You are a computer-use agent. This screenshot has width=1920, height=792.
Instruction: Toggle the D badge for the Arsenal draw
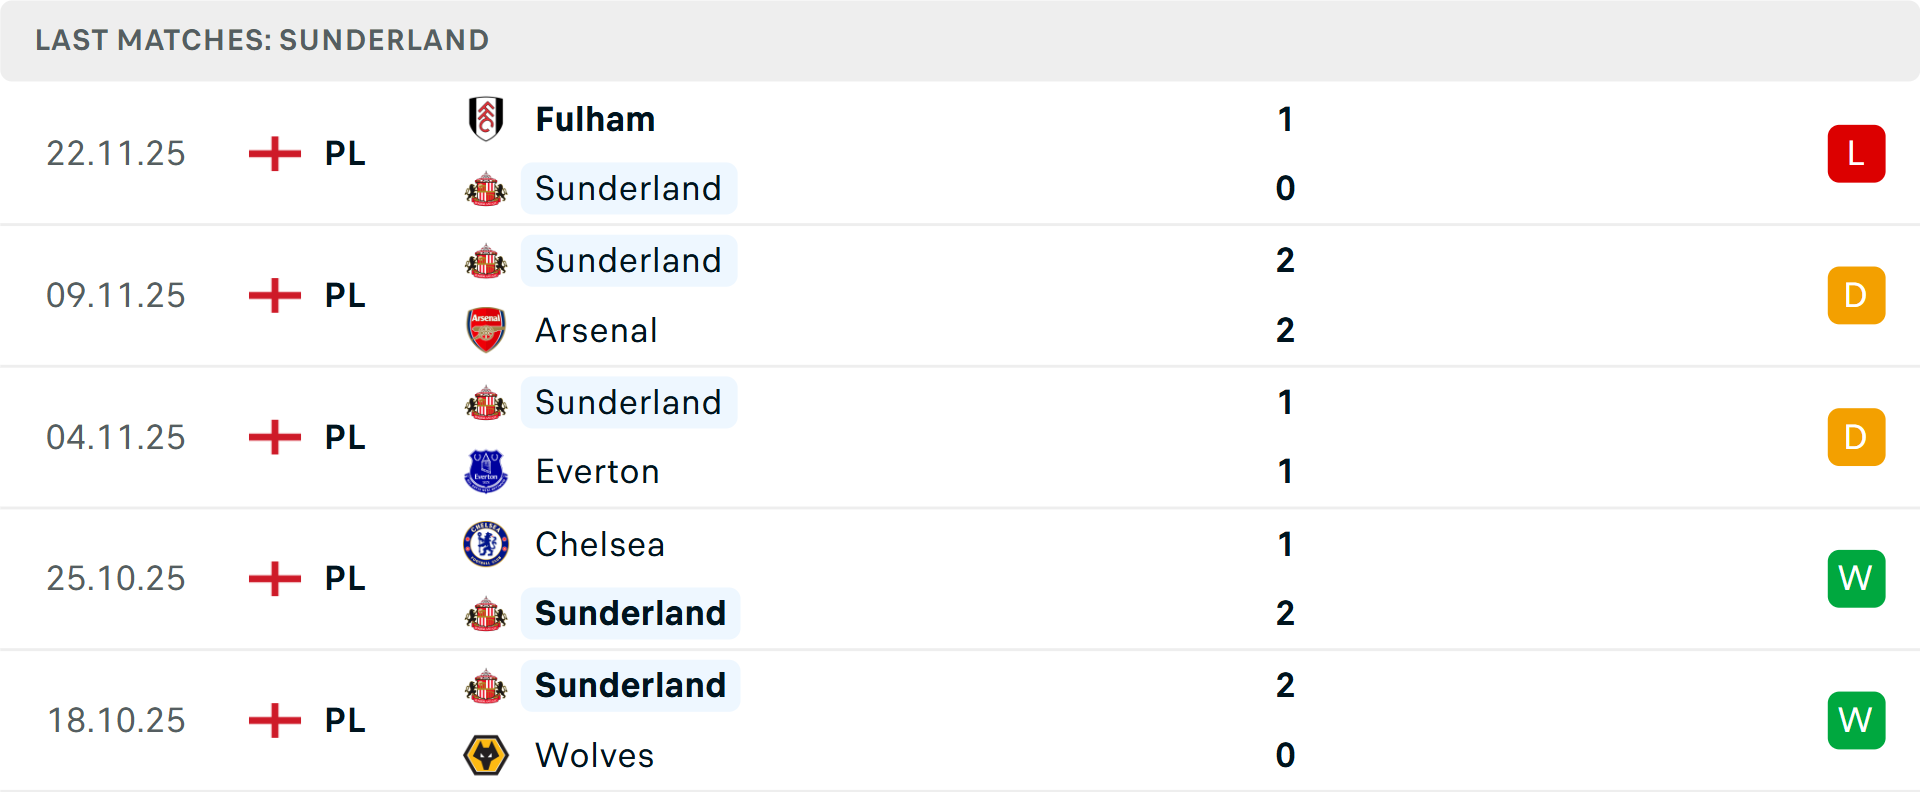click(1856, 295)
